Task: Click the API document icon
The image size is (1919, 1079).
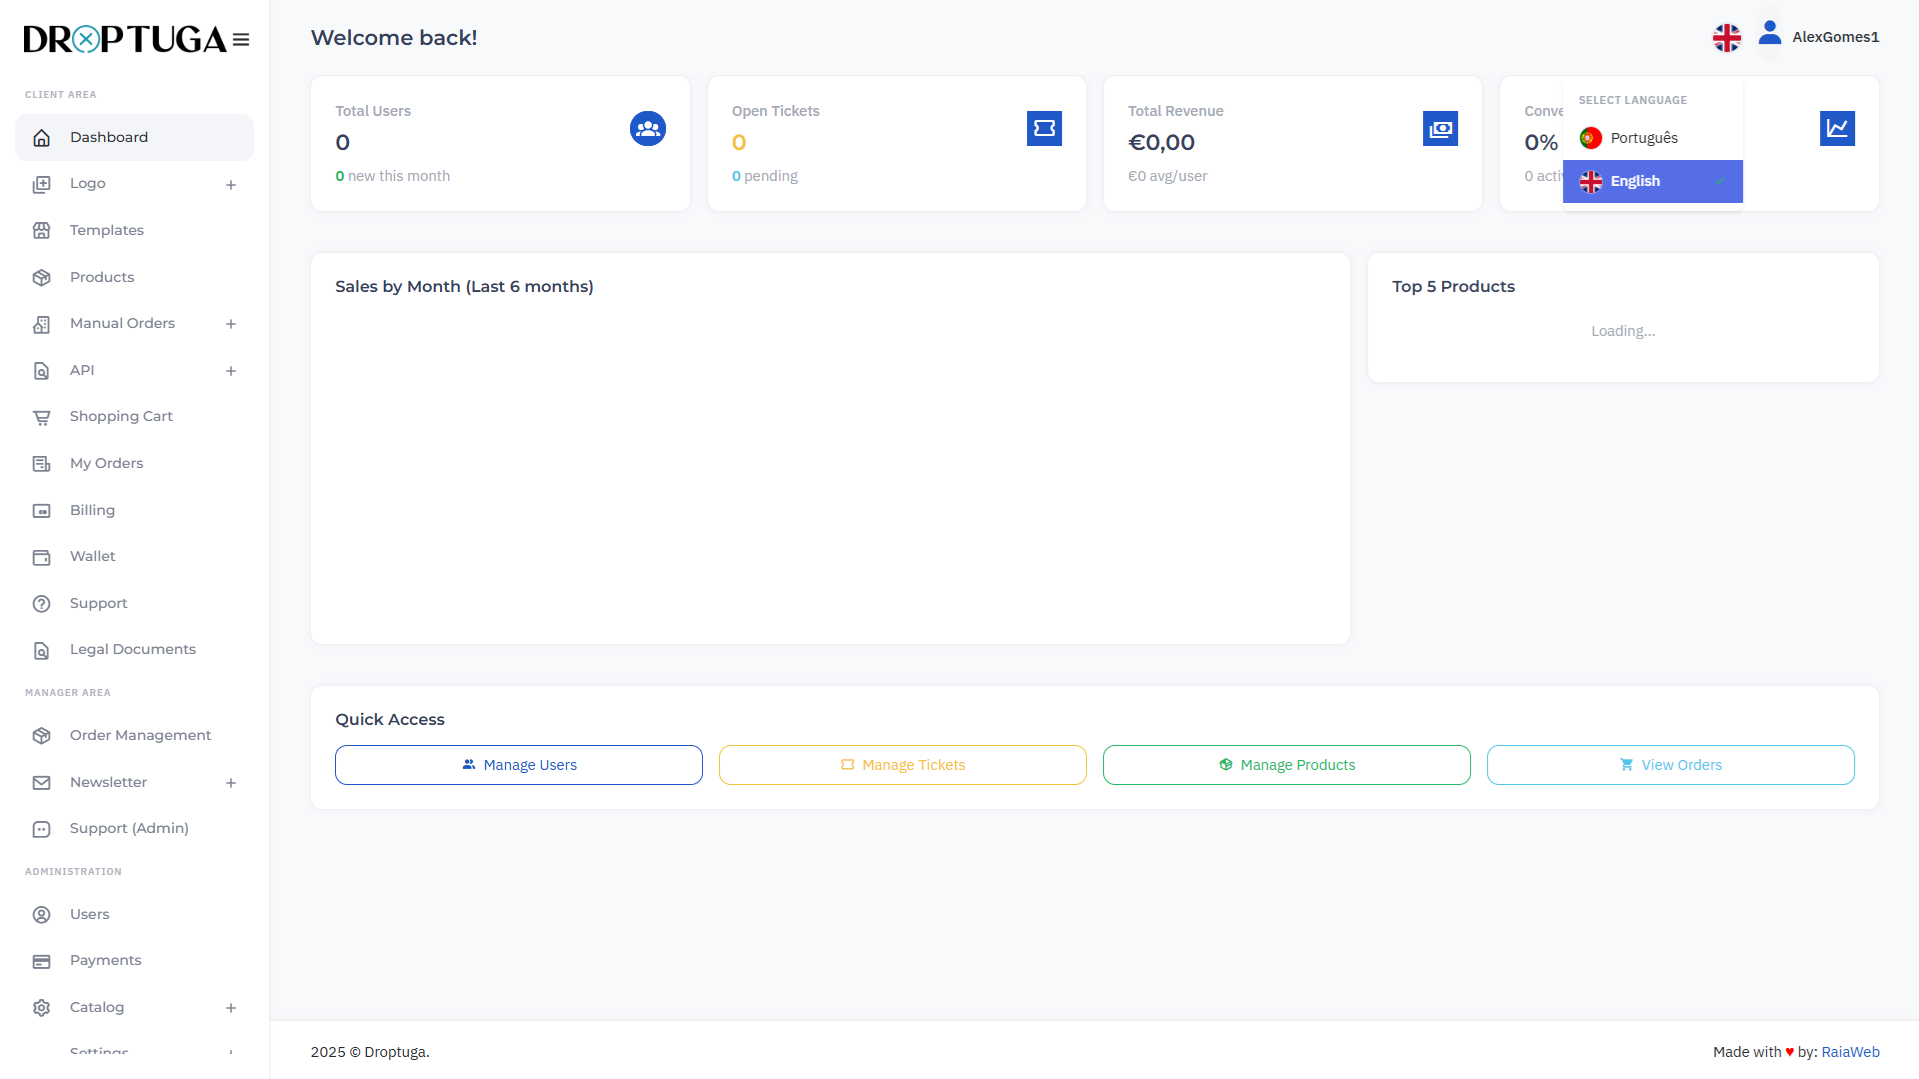Action: tap(41, 371)
